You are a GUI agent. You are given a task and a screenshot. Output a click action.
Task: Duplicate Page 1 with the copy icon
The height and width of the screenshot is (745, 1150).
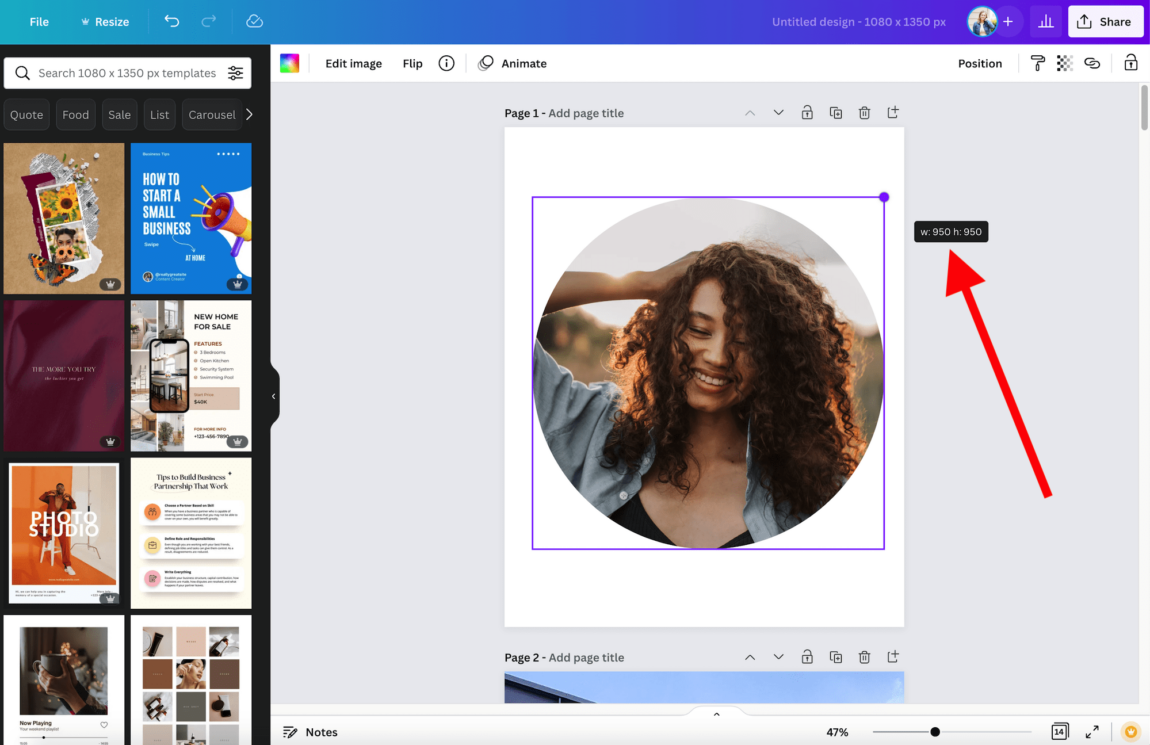tap(836, 112)
